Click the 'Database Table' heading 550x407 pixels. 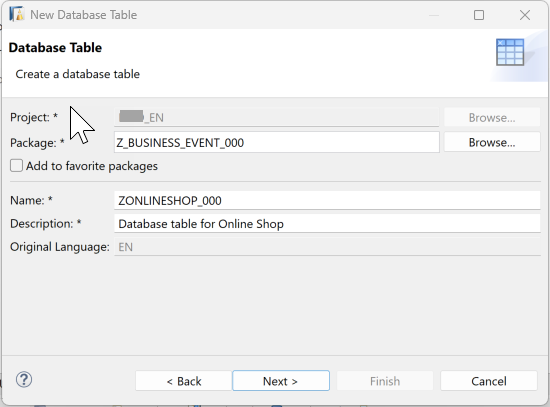[x=55, y=48]
